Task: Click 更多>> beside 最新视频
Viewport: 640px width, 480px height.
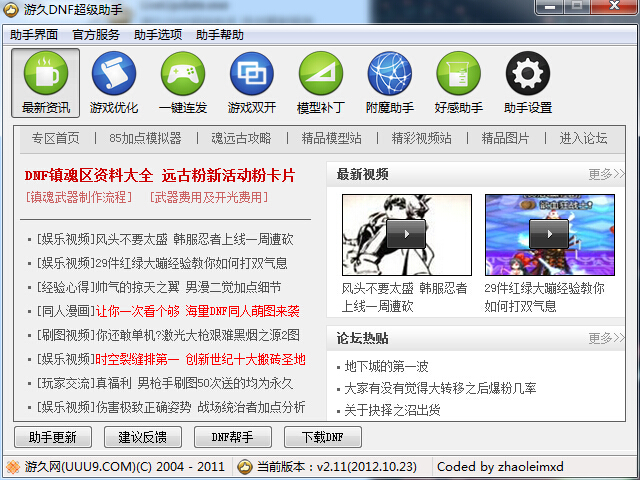Action: pos(606,174)
